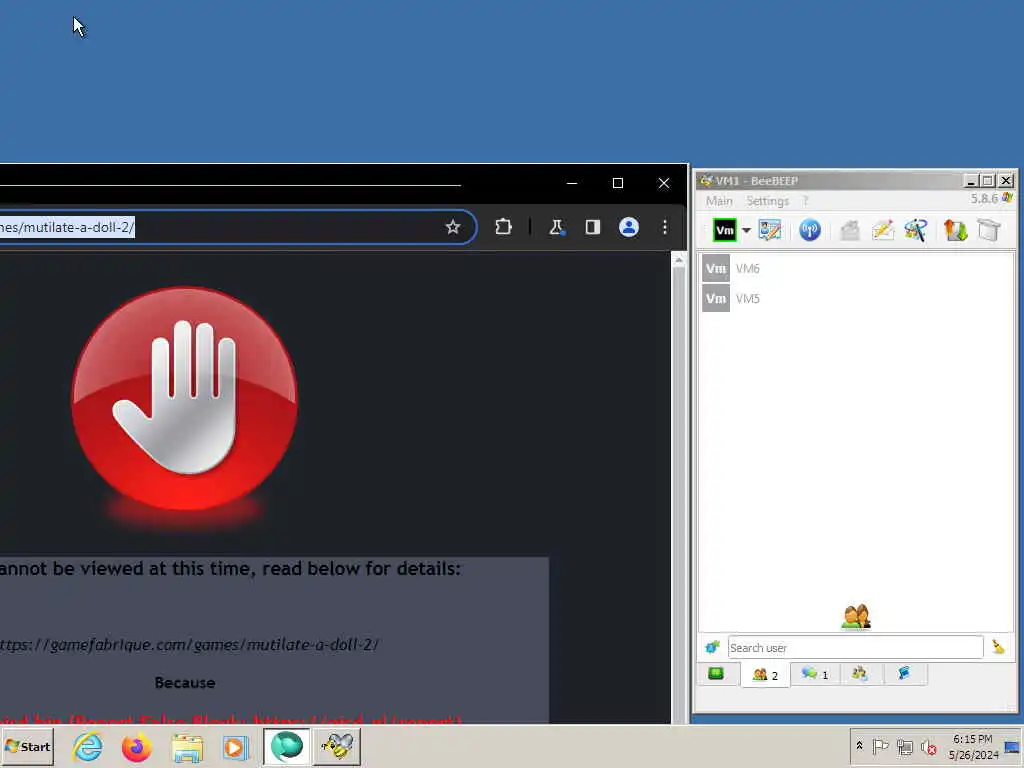This screenshot has height=768, width=1024.
Task: Open the ? help menu in BeeBEEP
Action: click(805, 200)
